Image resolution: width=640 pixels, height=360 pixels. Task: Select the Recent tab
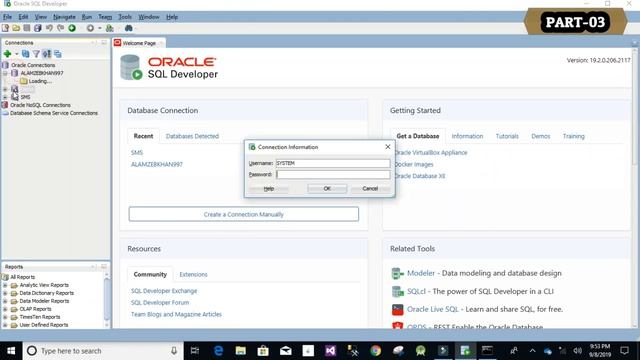coord(143,136)
